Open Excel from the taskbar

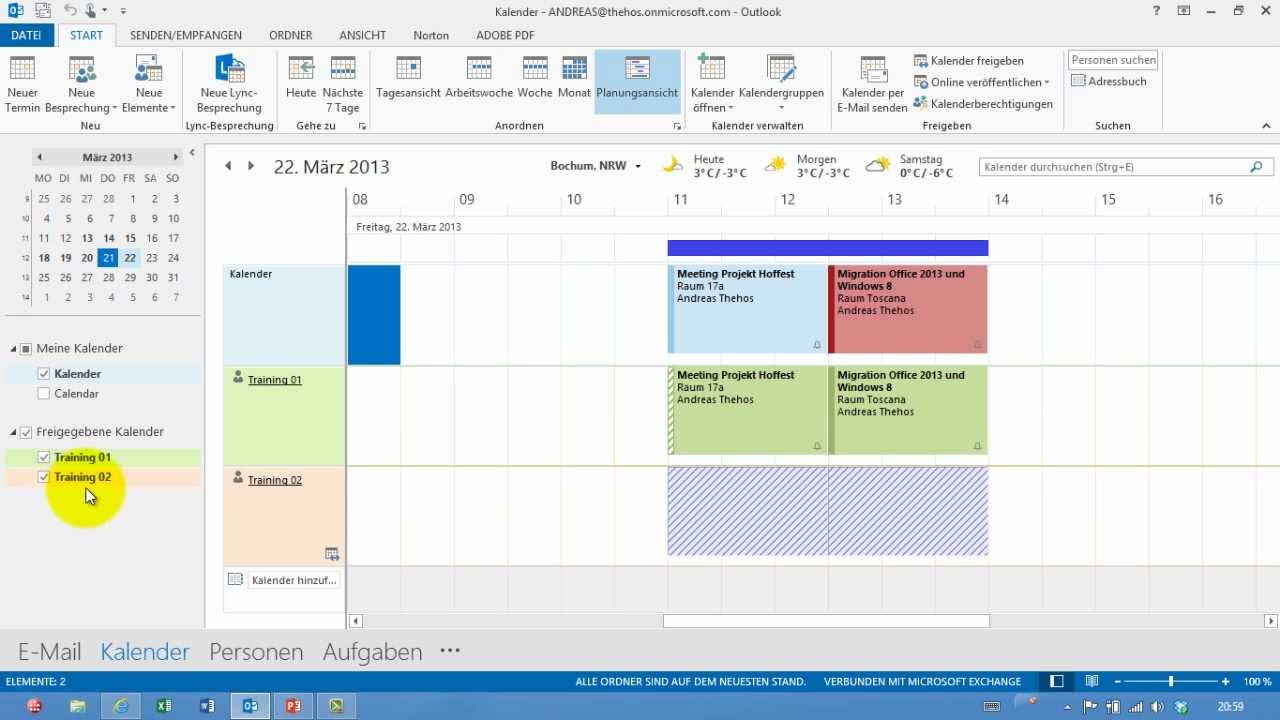[164, 706]
